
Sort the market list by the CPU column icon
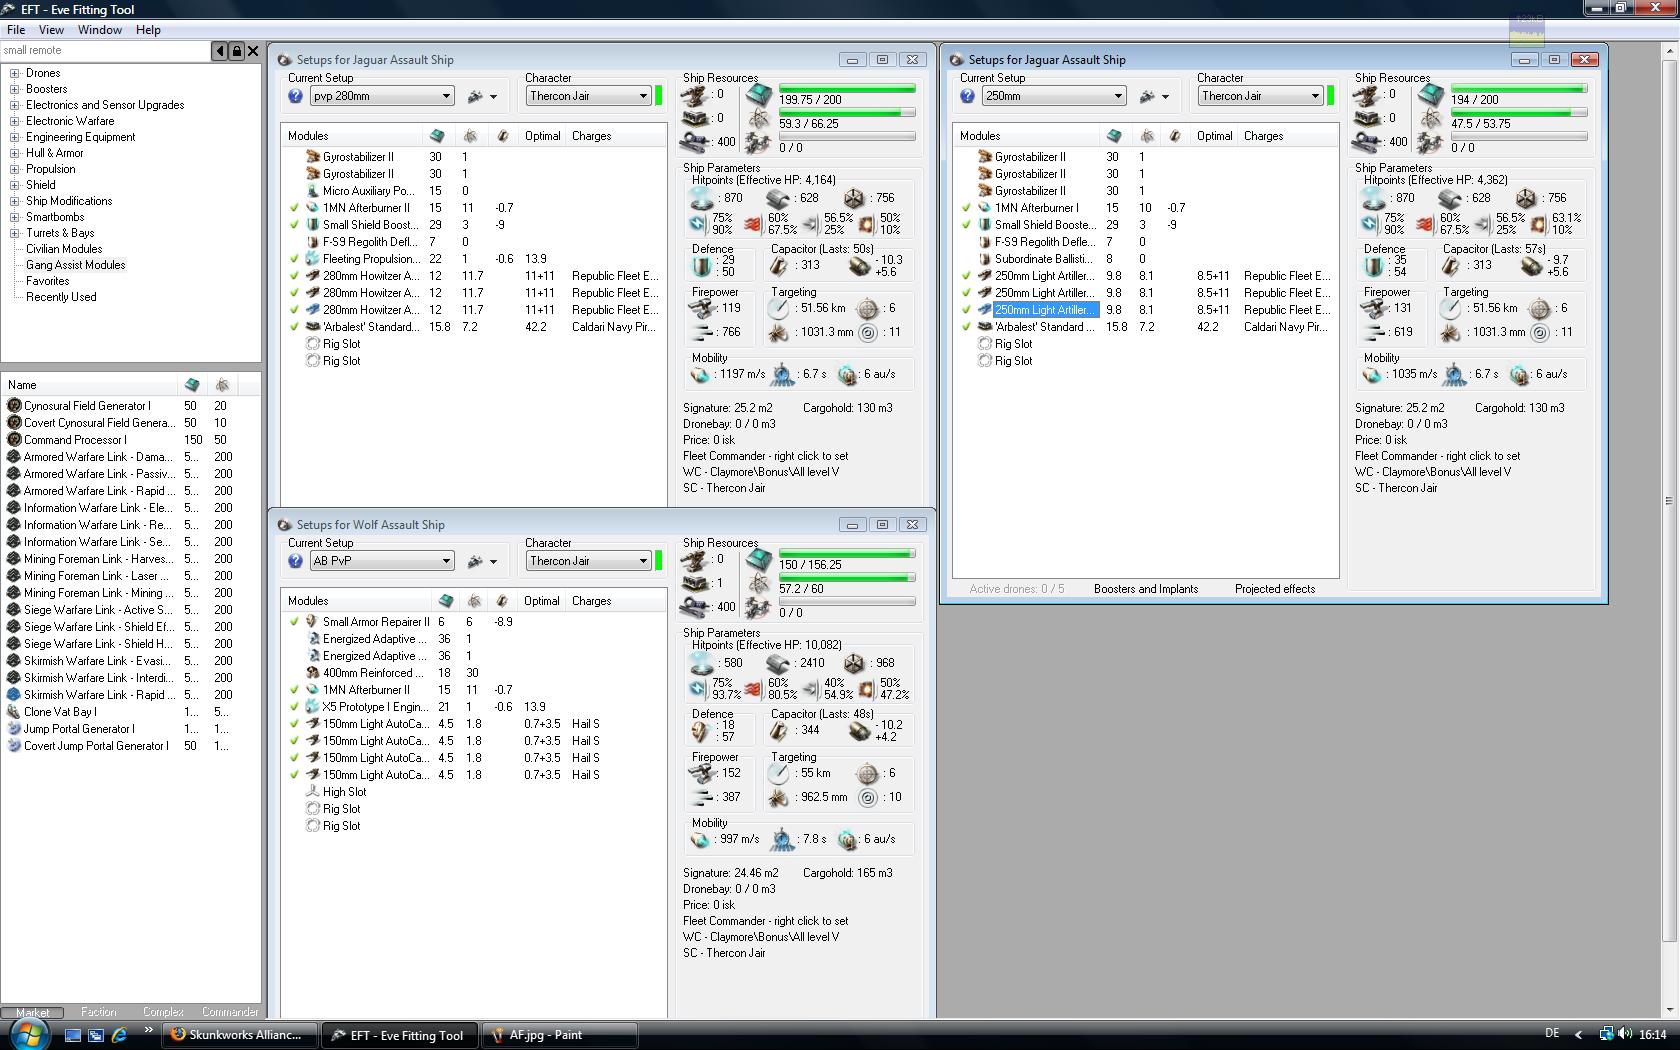click(x=192, y=384)
